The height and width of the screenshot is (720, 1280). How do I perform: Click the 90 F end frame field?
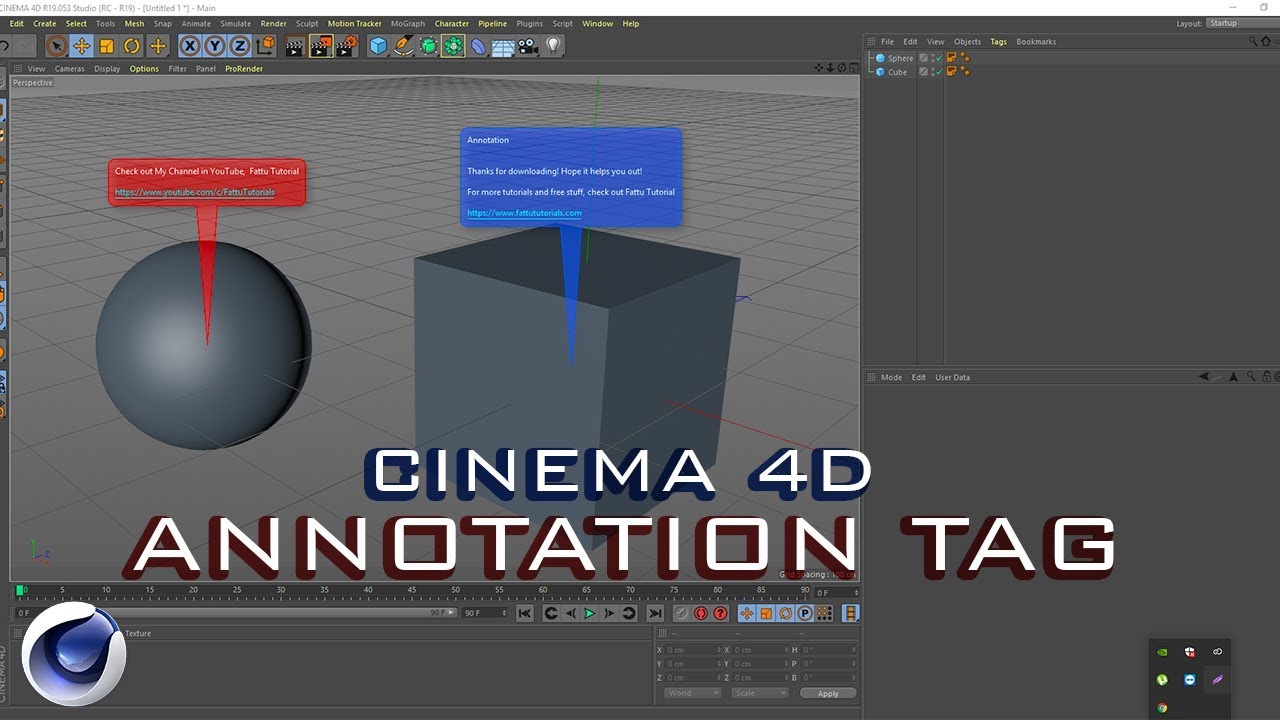(x=484, y=613)
